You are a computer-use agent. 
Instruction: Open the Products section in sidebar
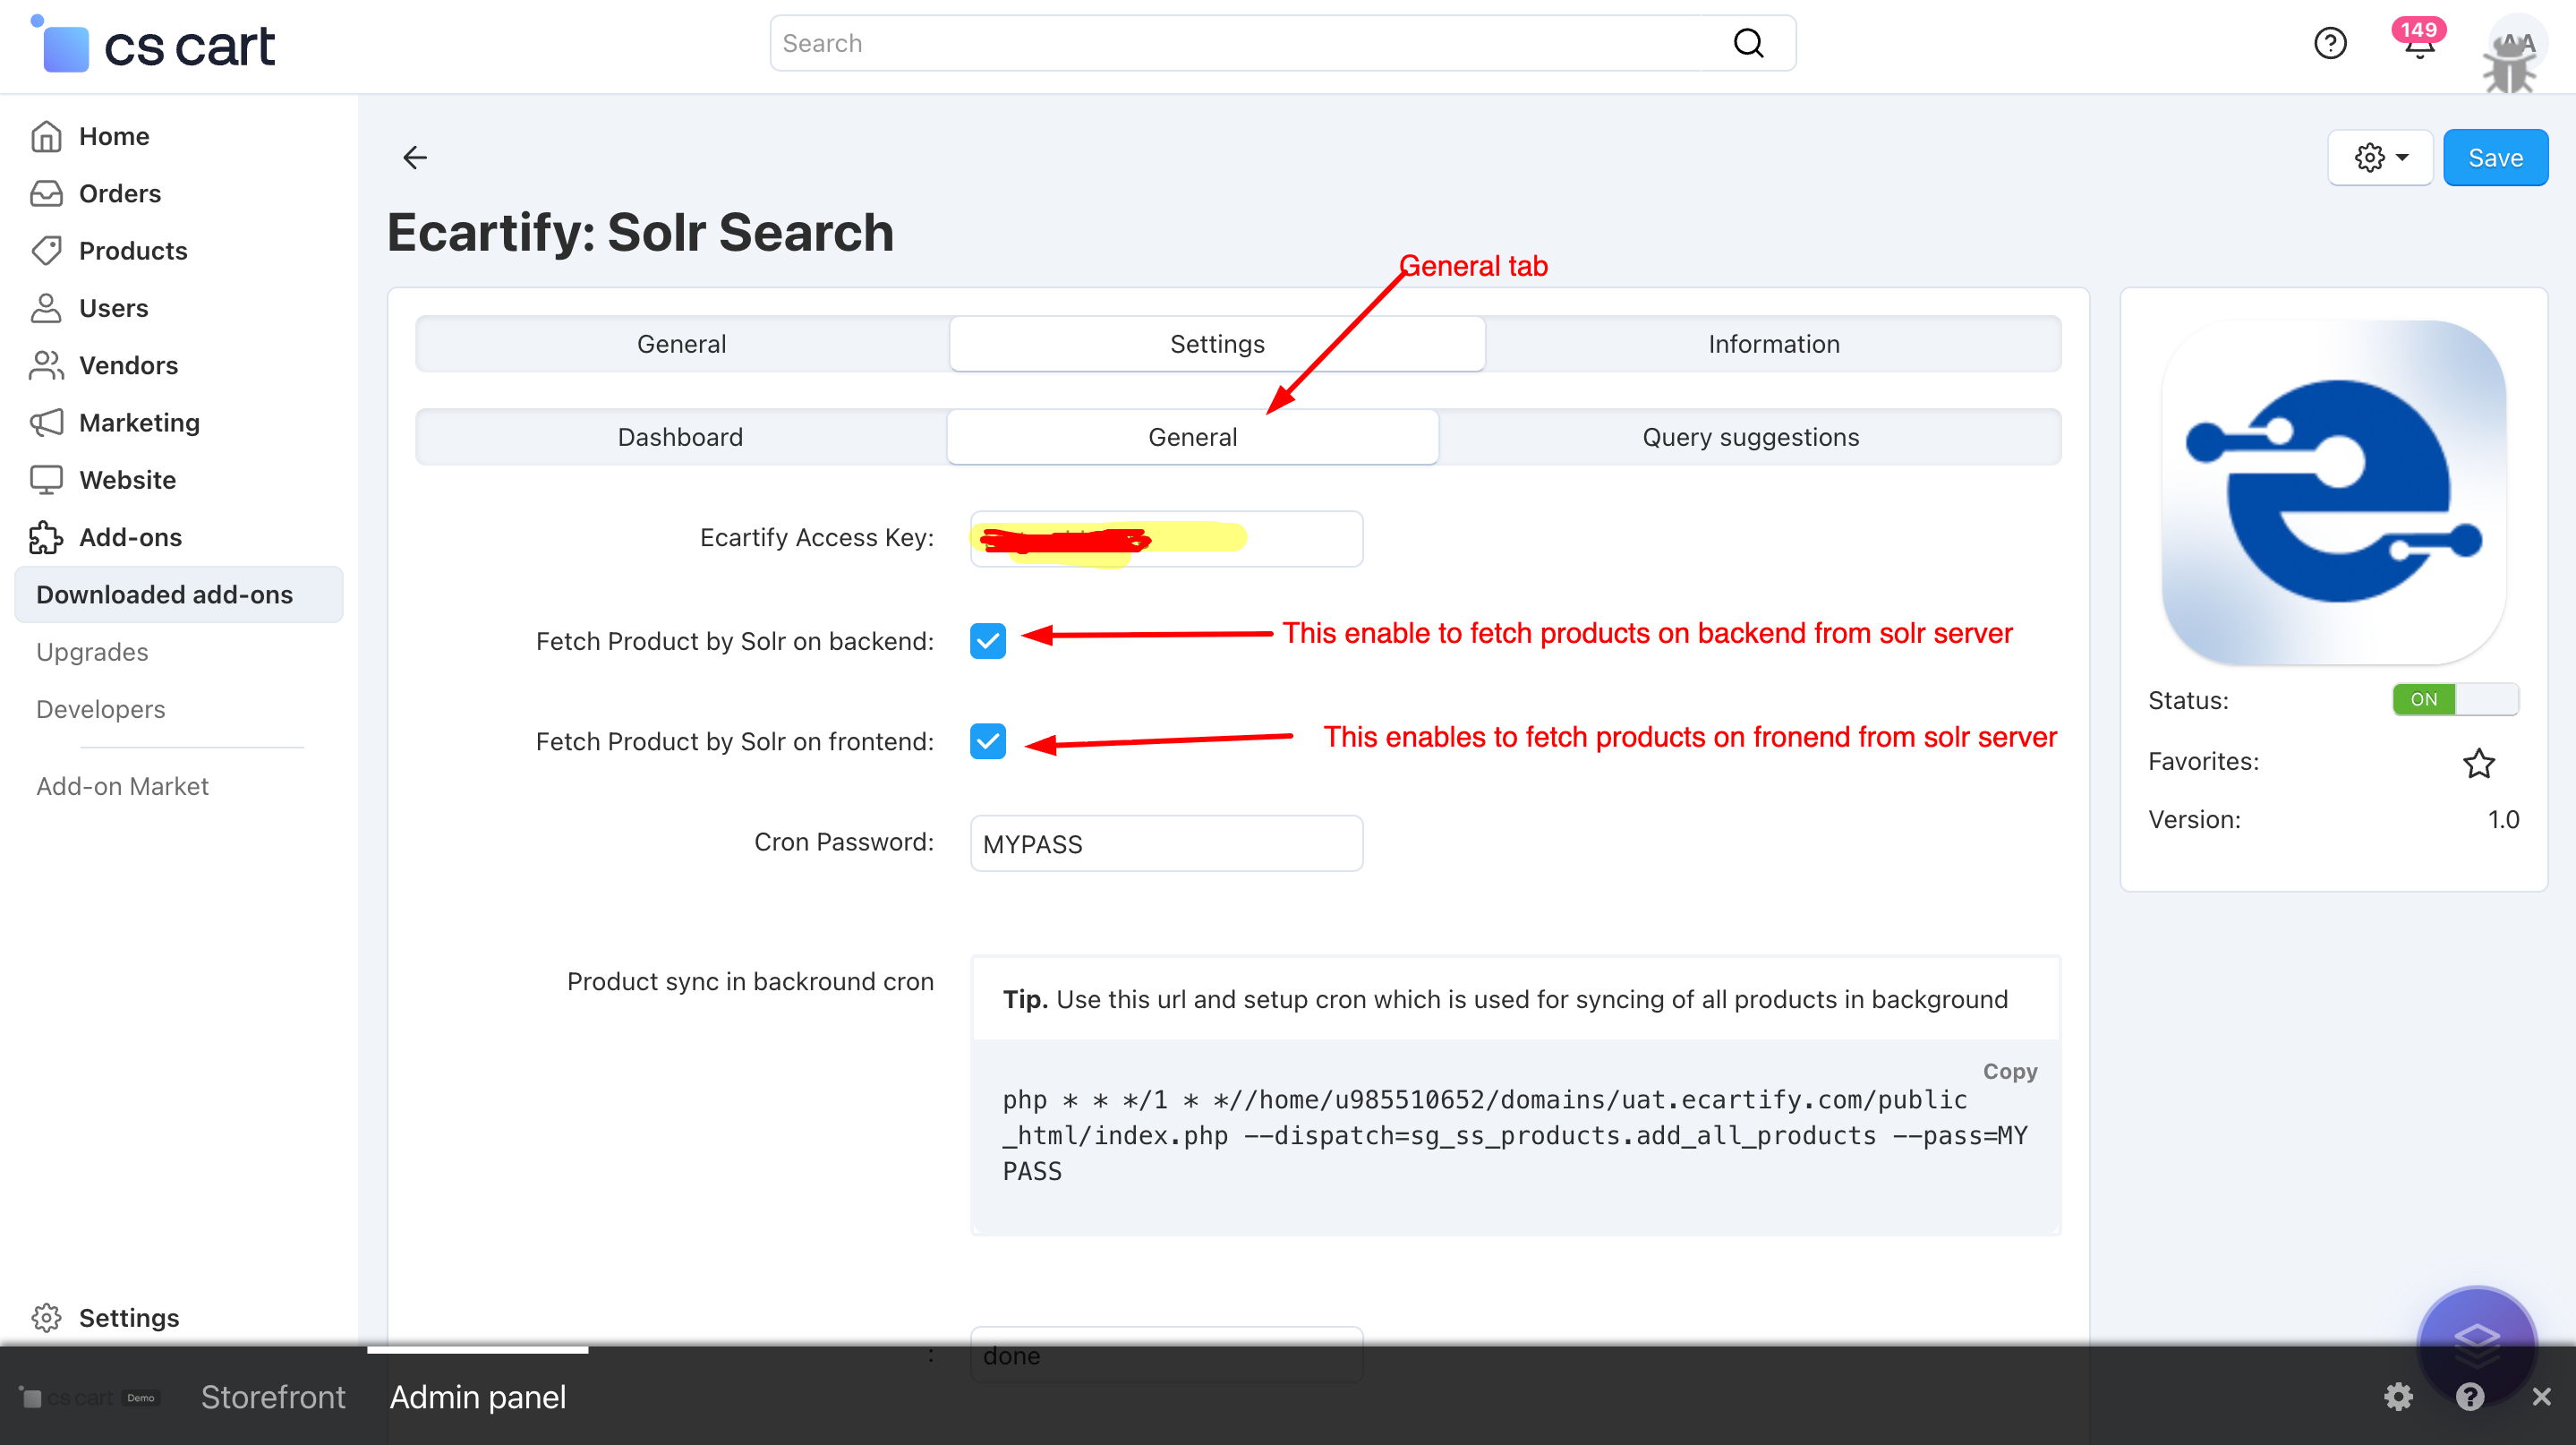click(133, 250)
